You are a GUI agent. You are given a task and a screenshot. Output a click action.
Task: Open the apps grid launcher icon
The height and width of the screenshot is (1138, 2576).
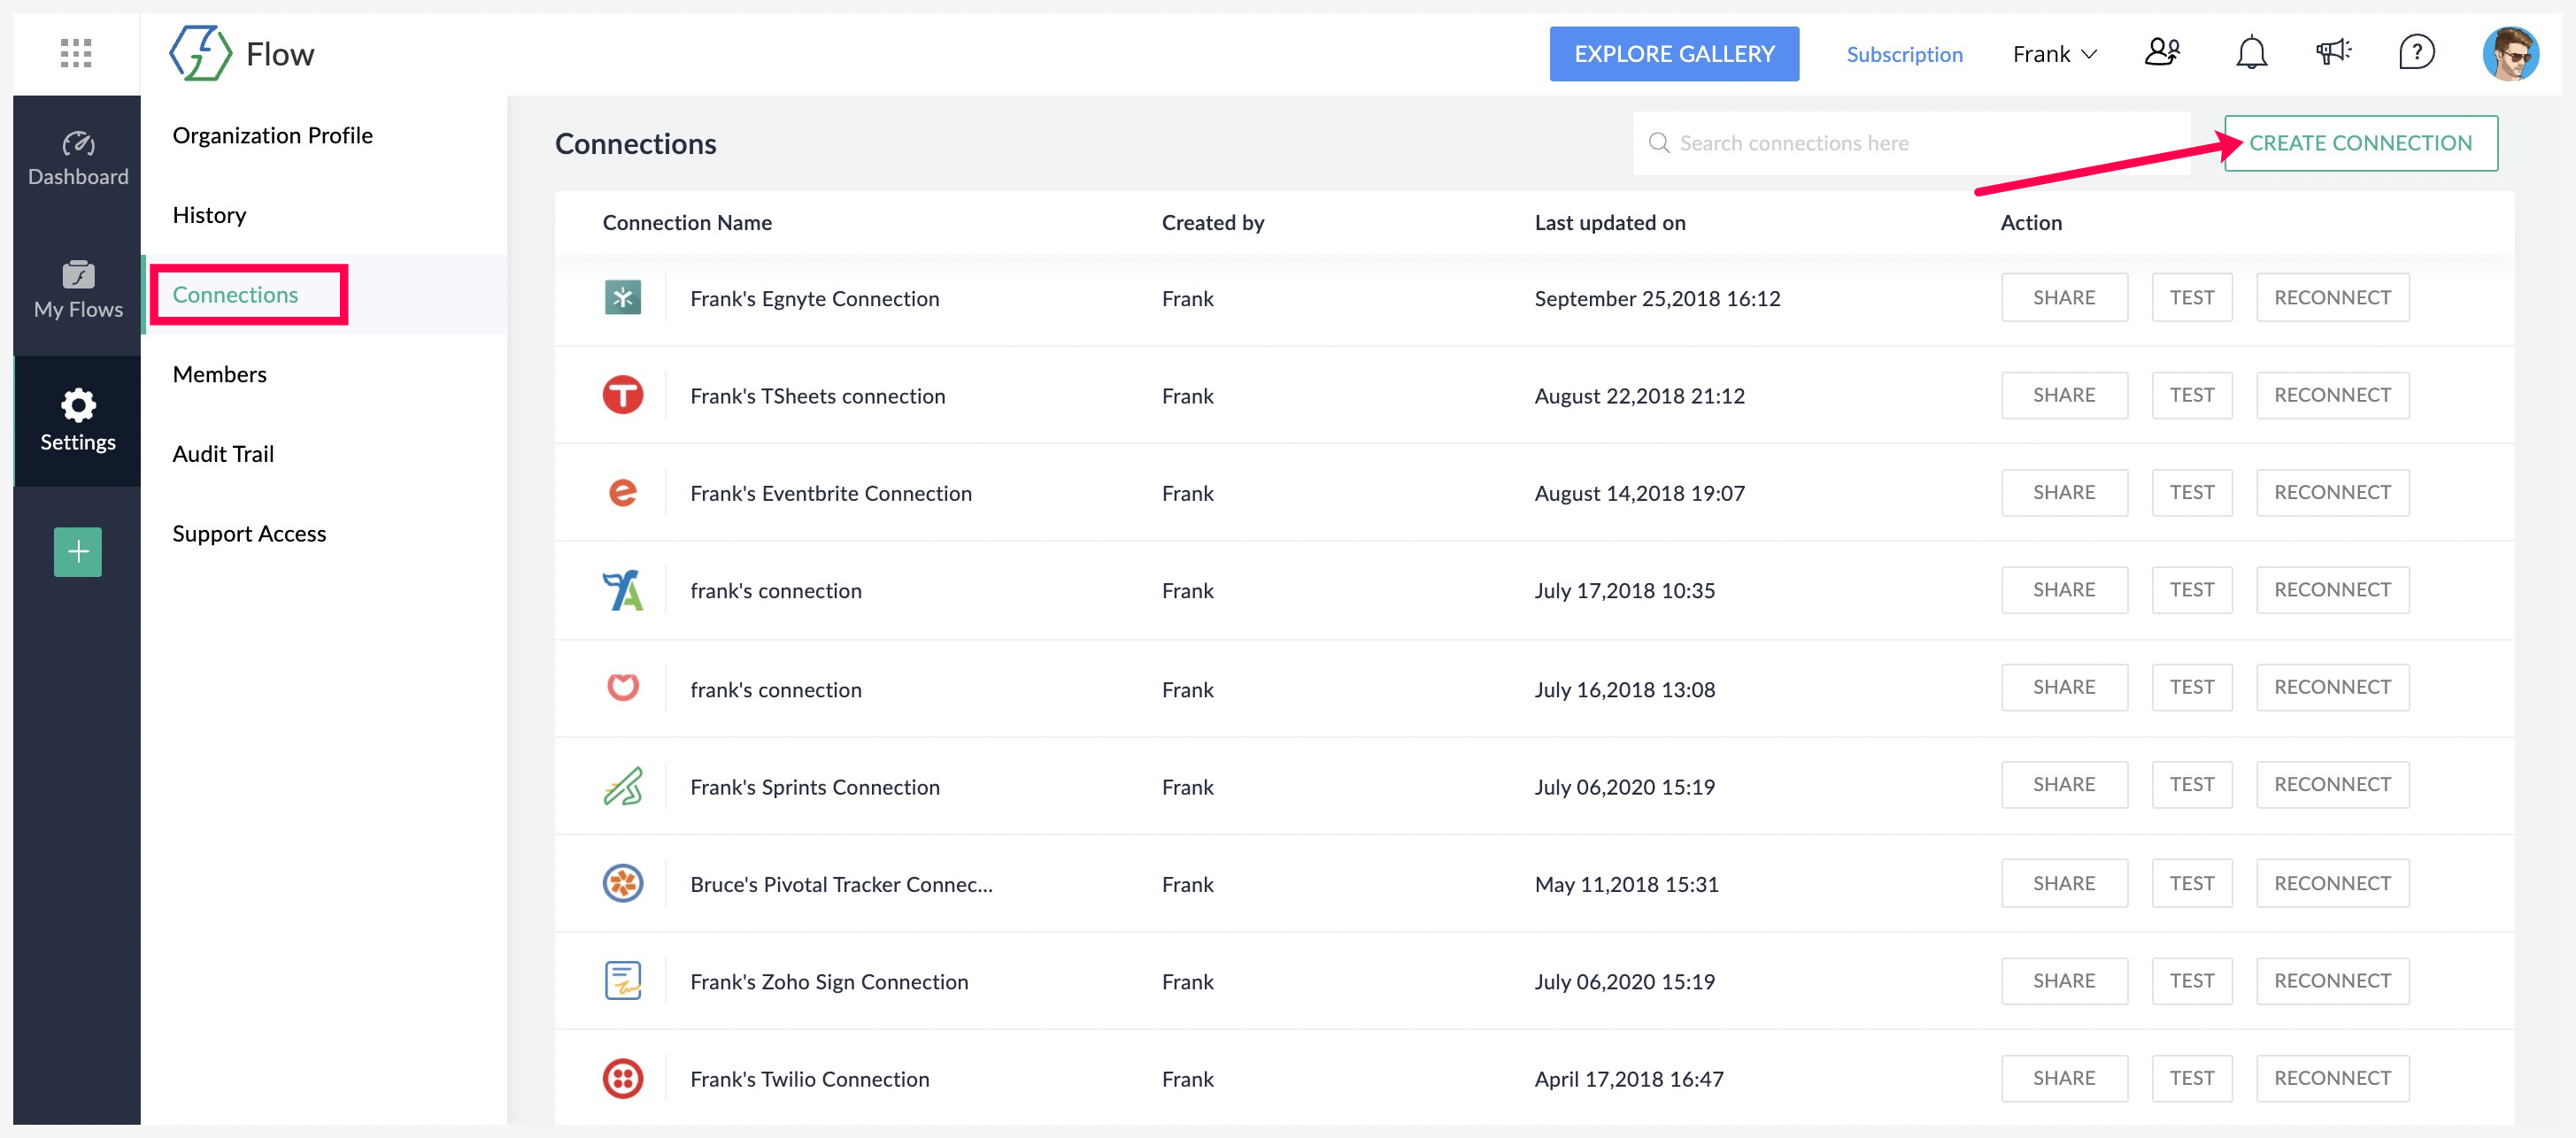point(76,53)
